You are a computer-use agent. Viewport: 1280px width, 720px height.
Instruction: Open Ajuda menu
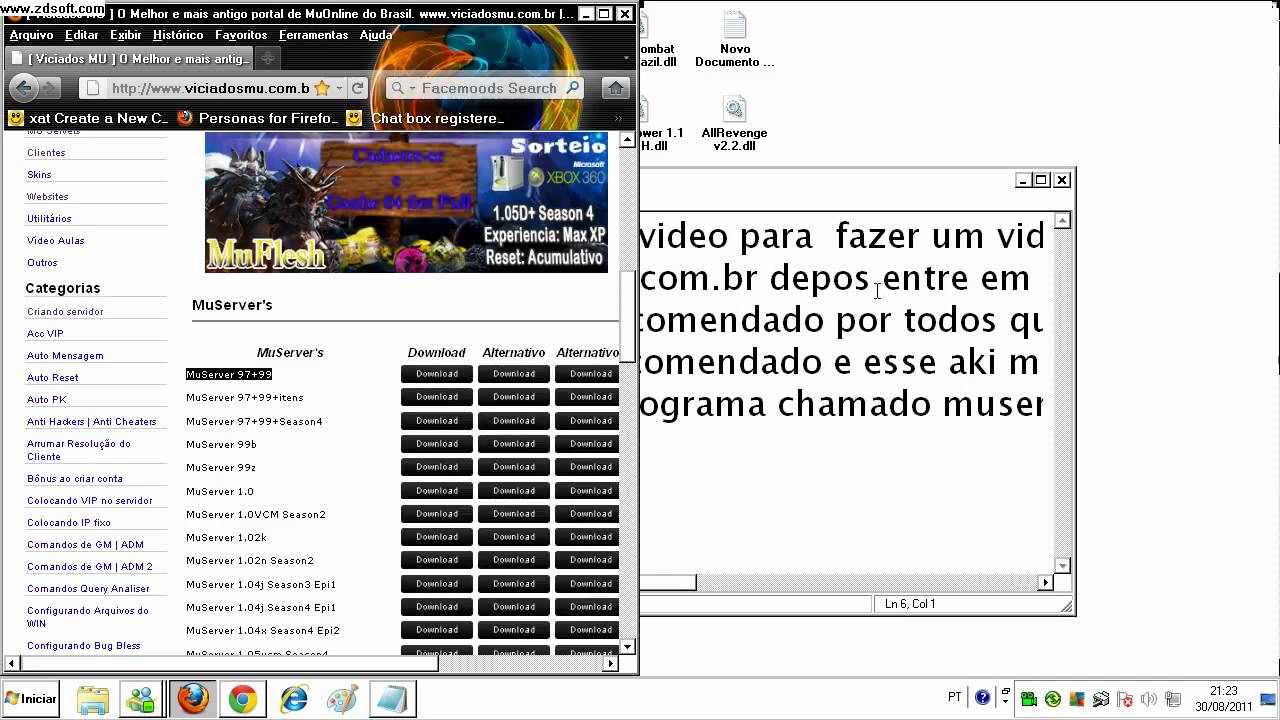coord(376,35)
